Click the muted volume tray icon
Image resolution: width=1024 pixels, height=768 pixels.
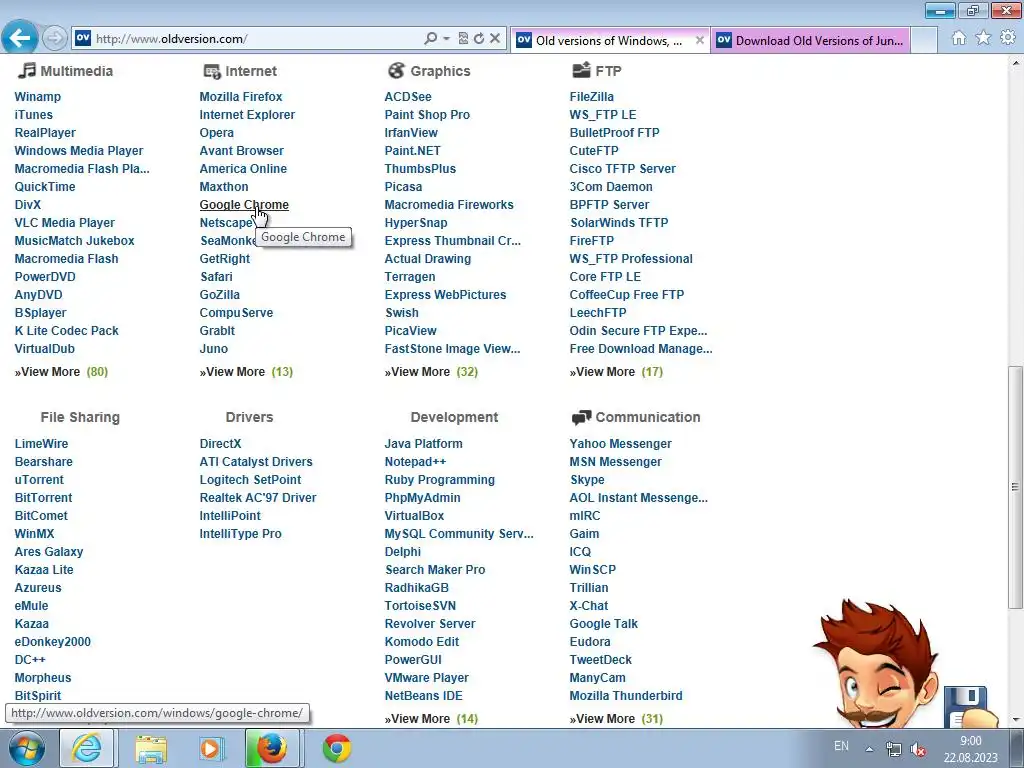tap(918, 749)
